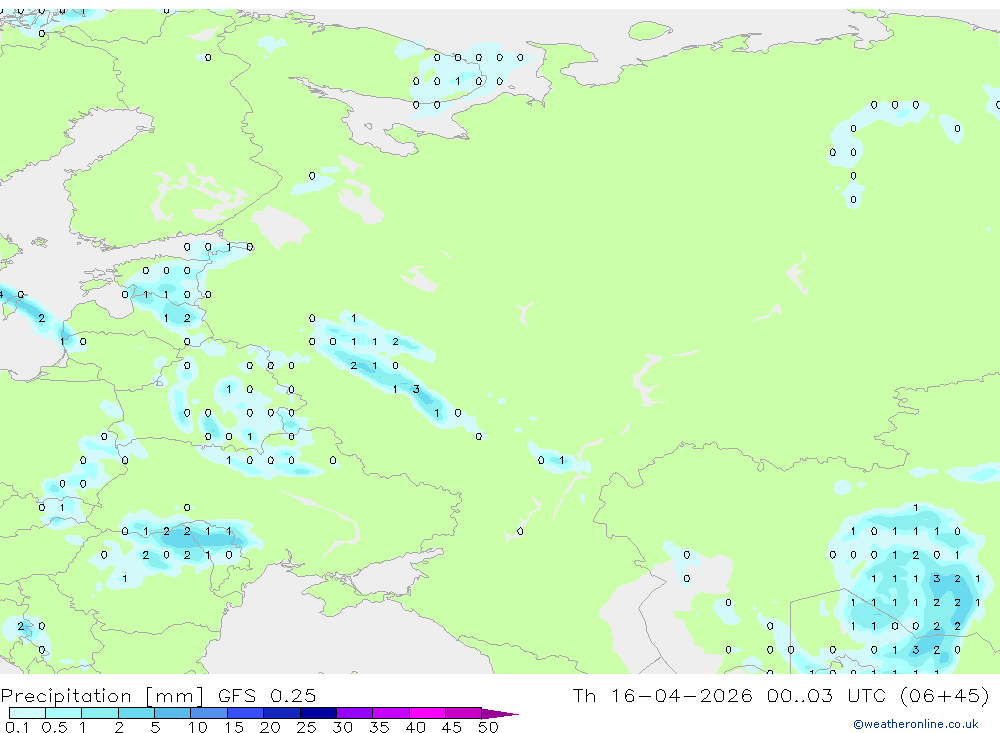Select the 45–50 mm legend color swatch
Viewport: 1000px width, 733px height.
tap(464, 713)
